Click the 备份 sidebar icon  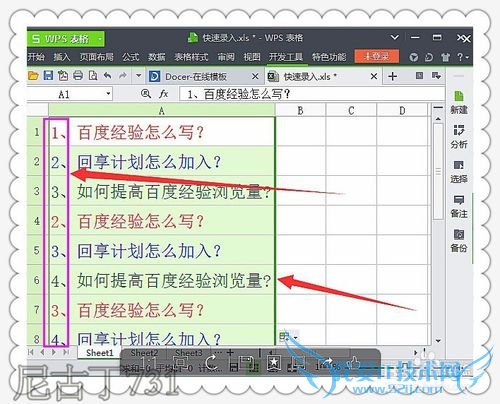(x=459, y=240)
